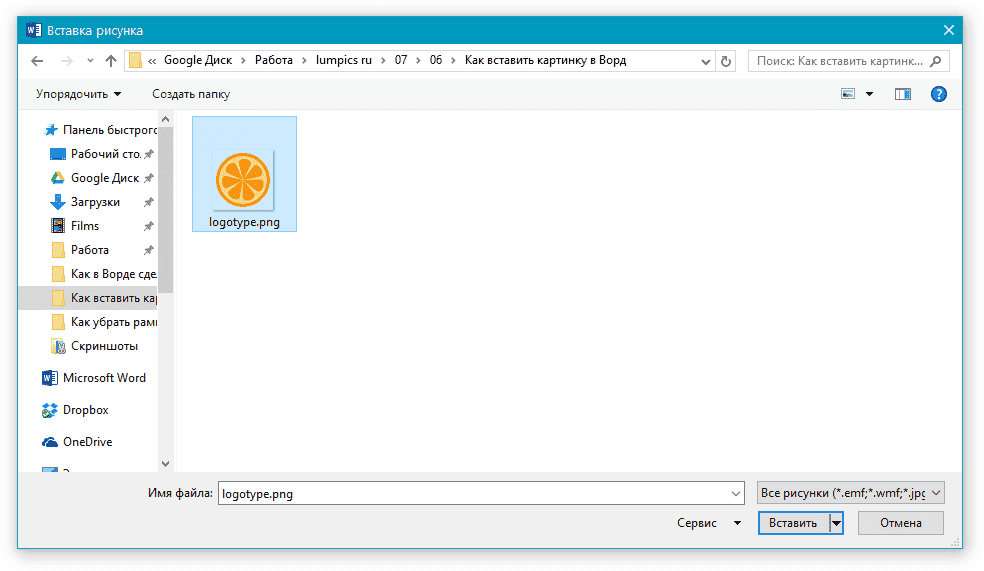Expand the file name history dropdown
This screenshot has width=984, height=571.
point(736,493)
